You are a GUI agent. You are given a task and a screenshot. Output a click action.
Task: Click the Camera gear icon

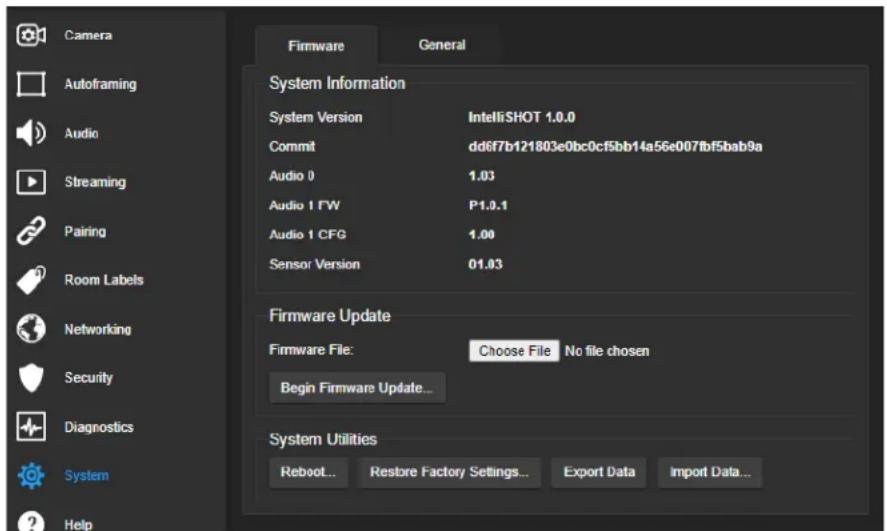point(31,36)
